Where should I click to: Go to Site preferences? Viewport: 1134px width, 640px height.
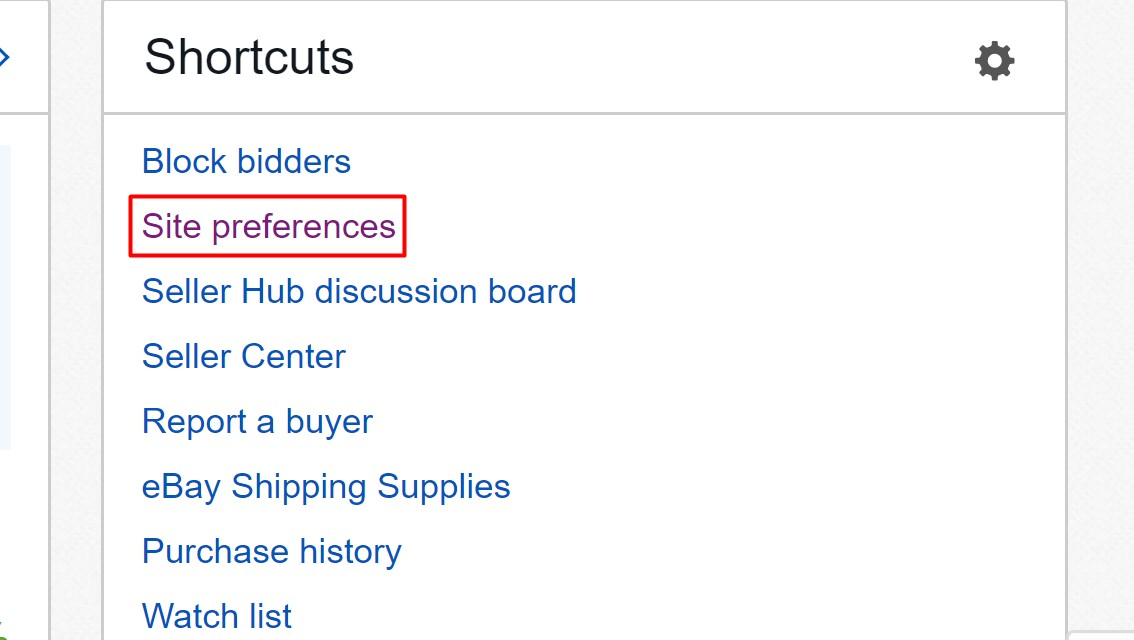point(268,226)
